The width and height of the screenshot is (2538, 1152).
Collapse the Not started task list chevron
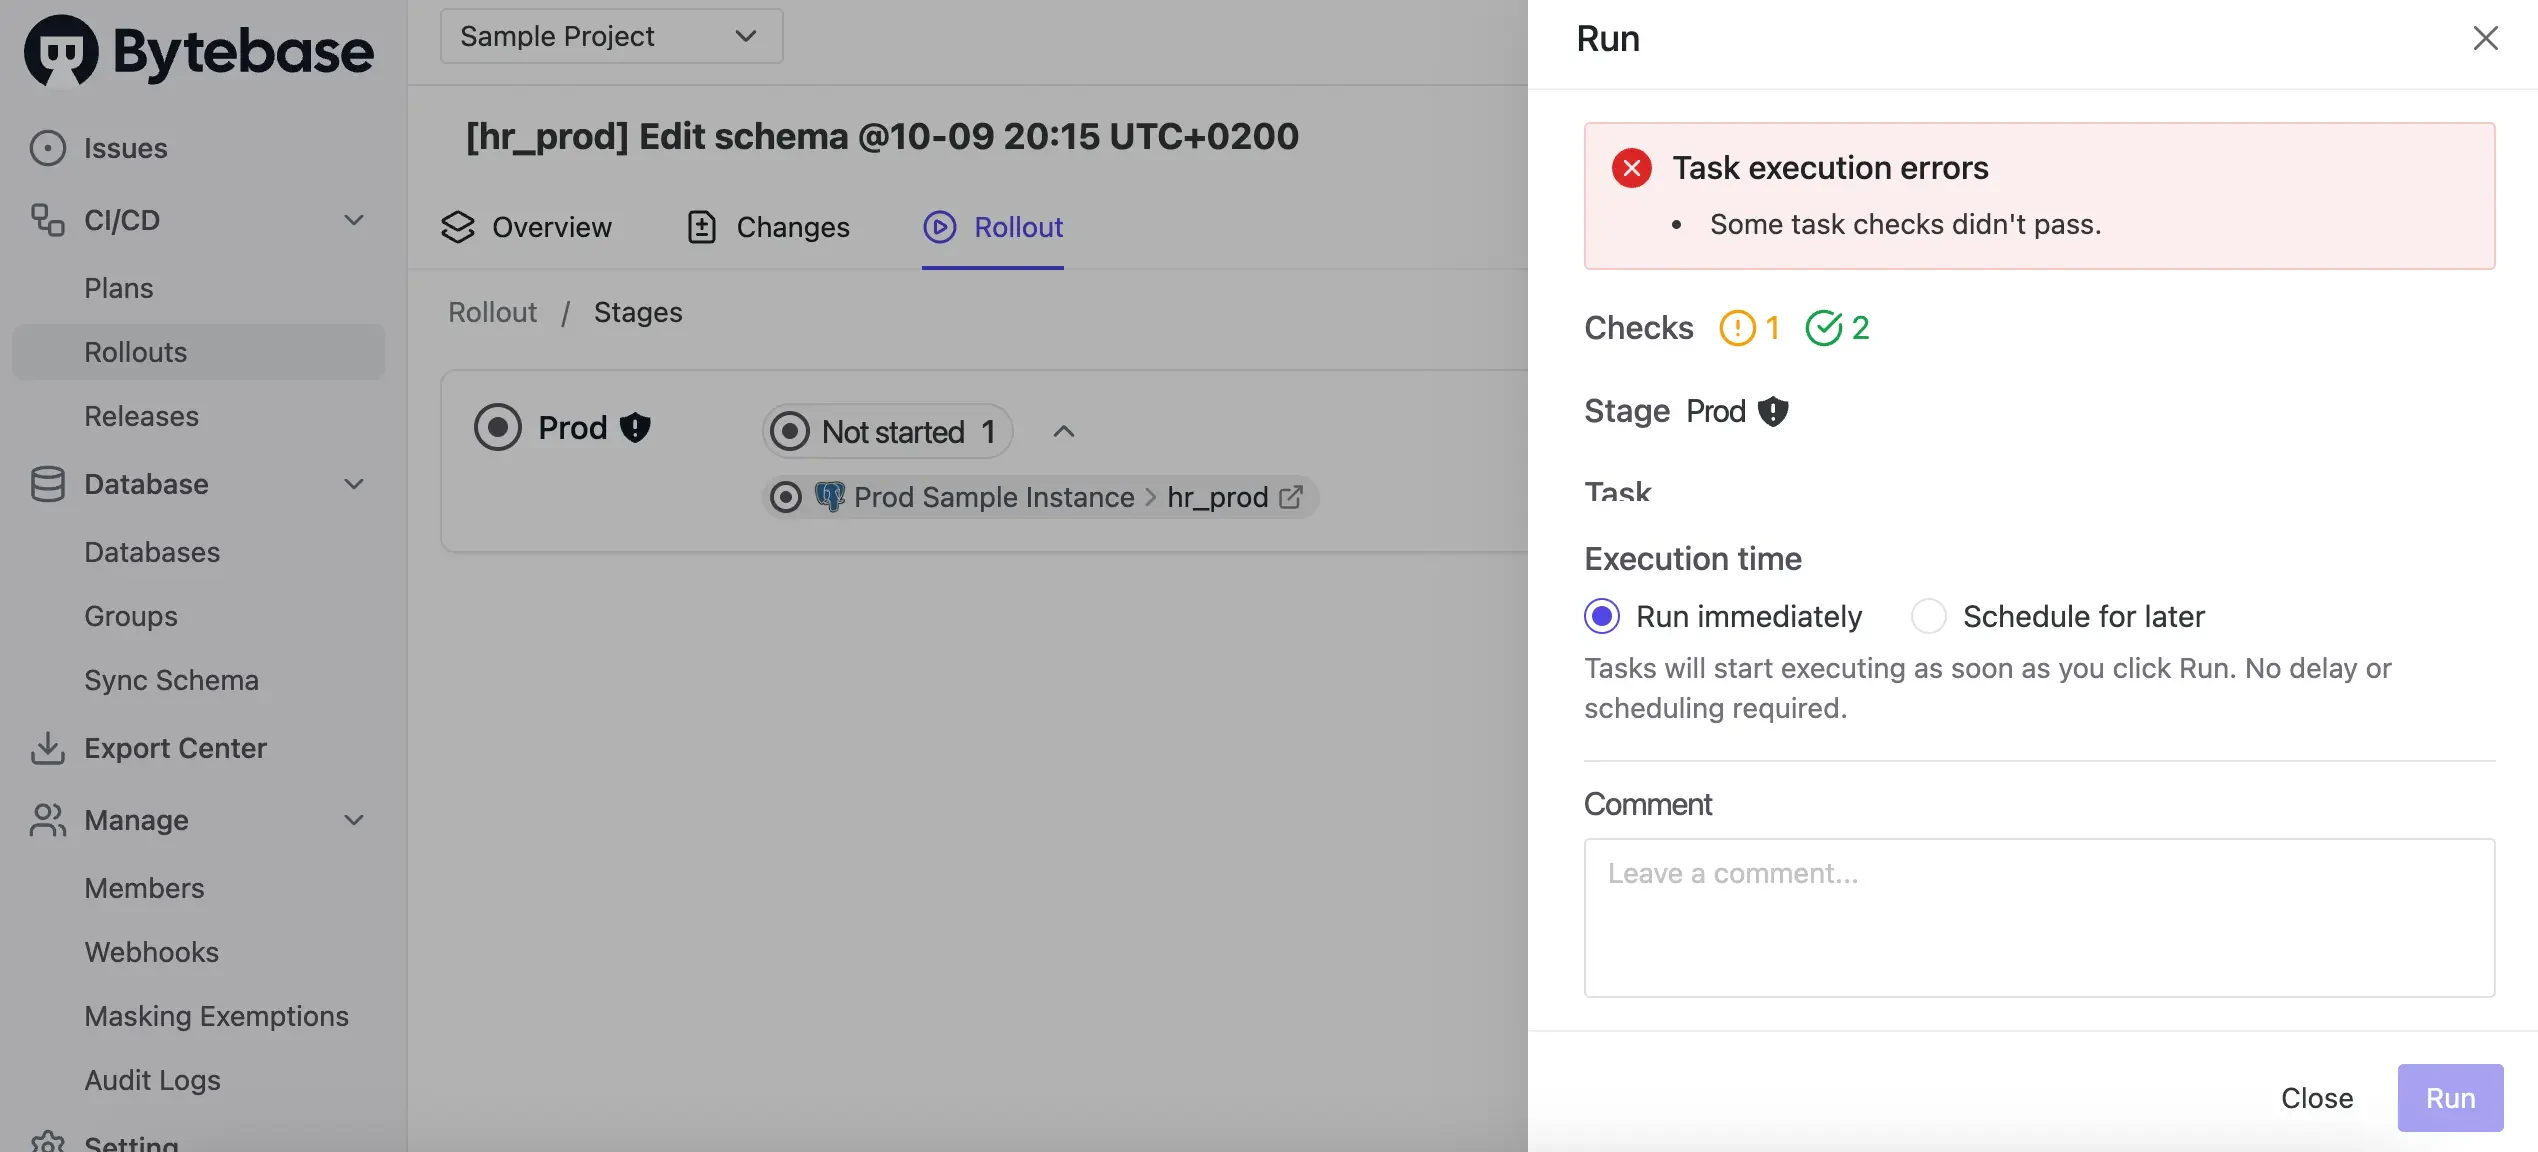[1064, 432]
